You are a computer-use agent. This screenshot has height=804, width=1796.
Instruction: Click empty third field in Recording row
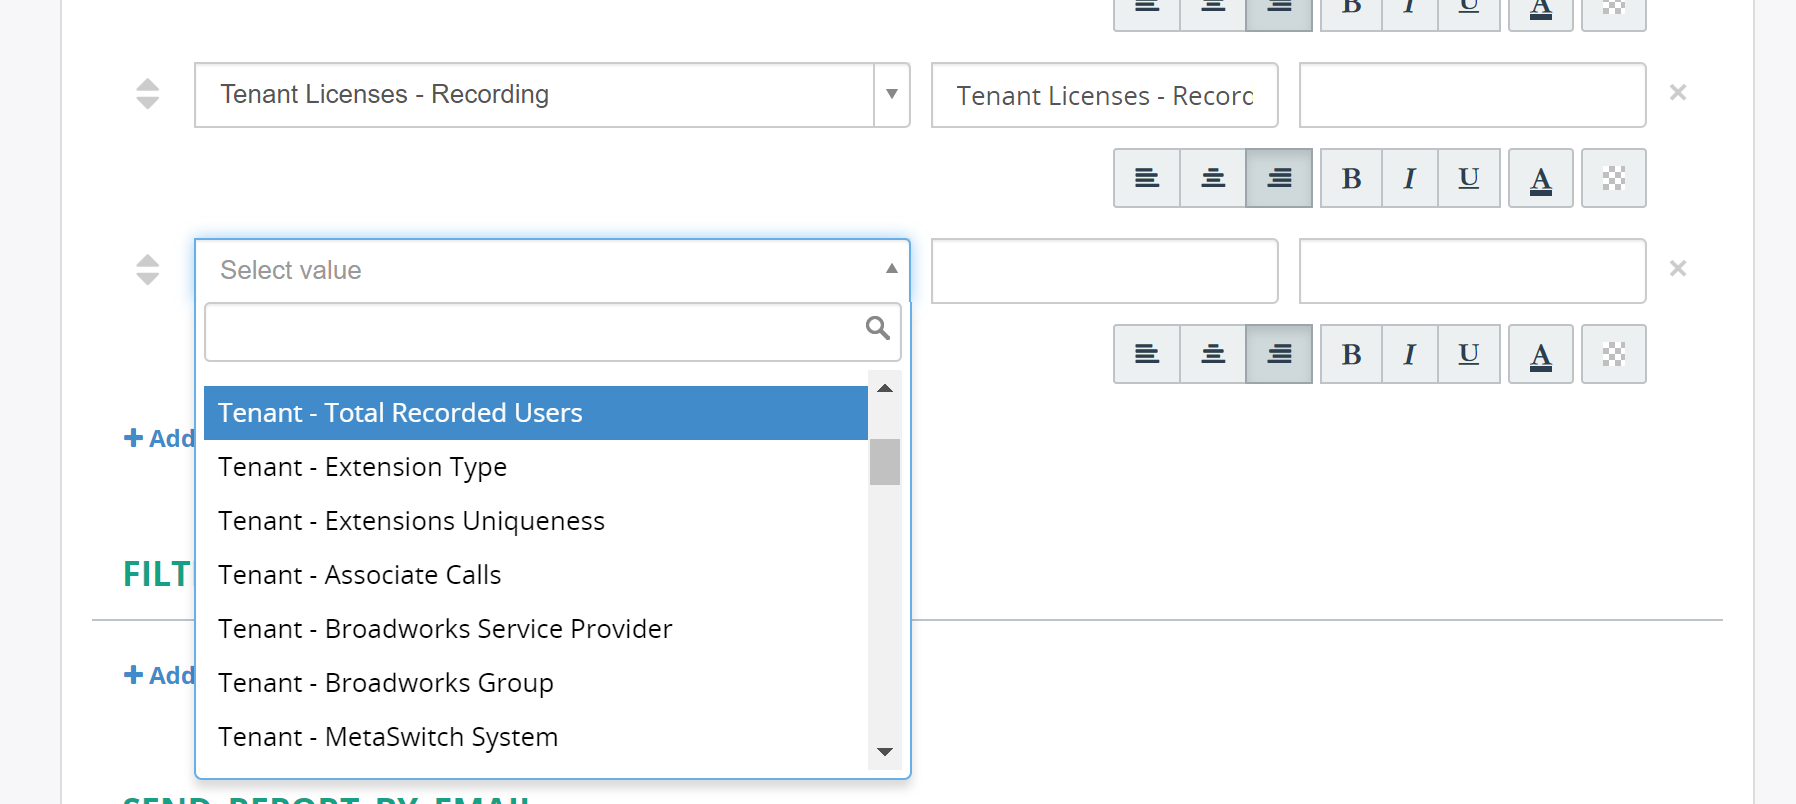[x=1473, y=95]
